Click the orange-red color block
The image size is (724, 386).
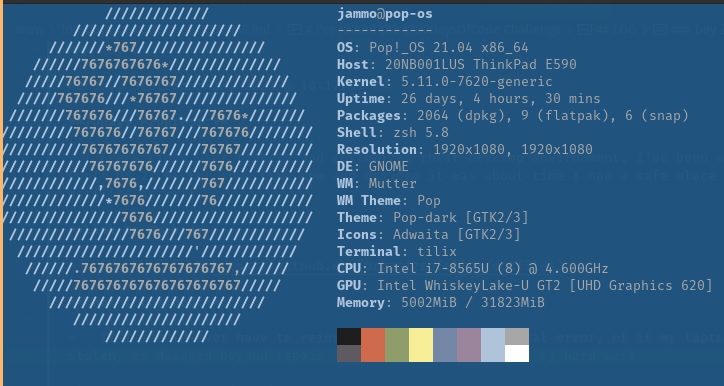[373, 345]
